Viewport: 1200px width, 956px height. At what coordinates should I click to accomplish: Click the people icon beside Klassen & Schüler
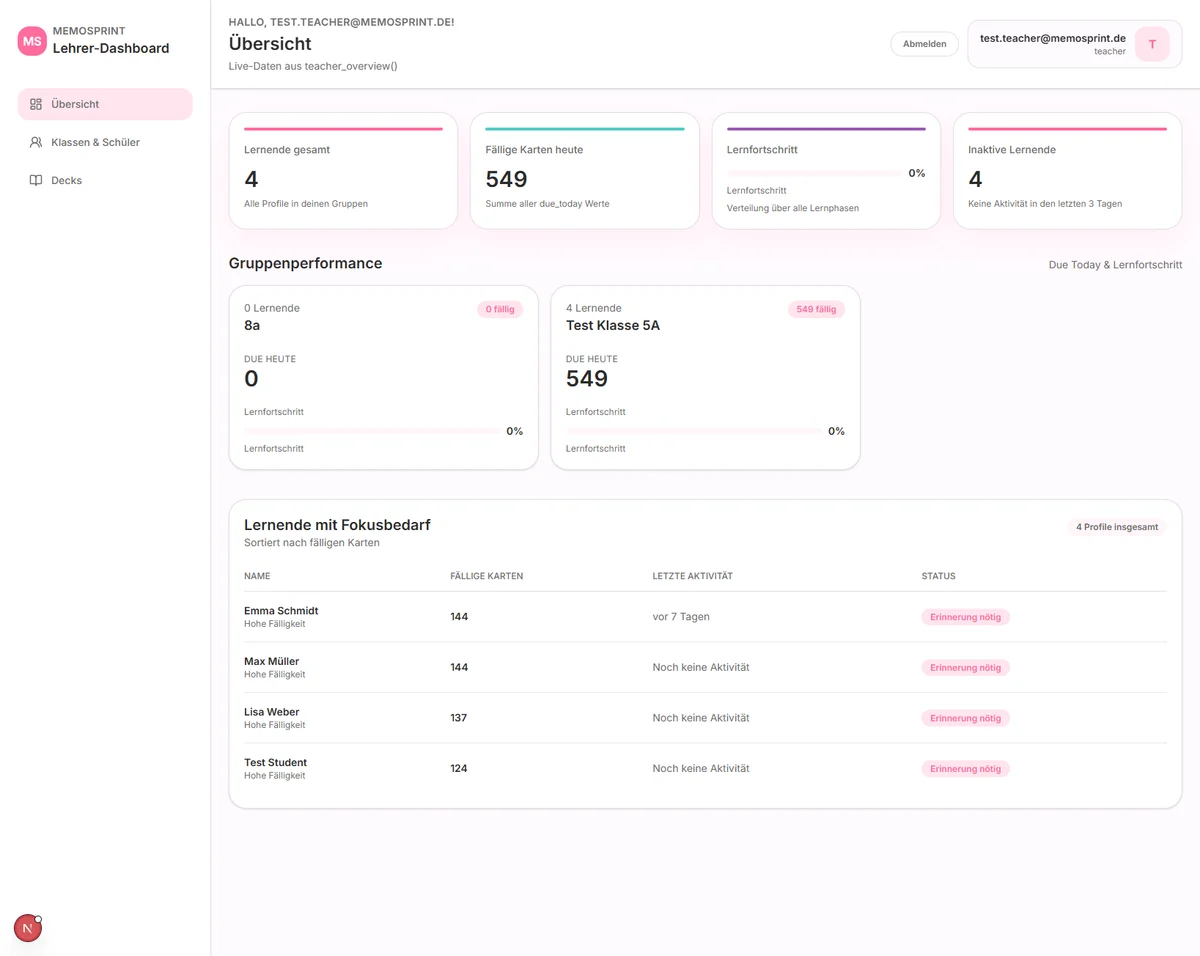[x=36, y=142]
